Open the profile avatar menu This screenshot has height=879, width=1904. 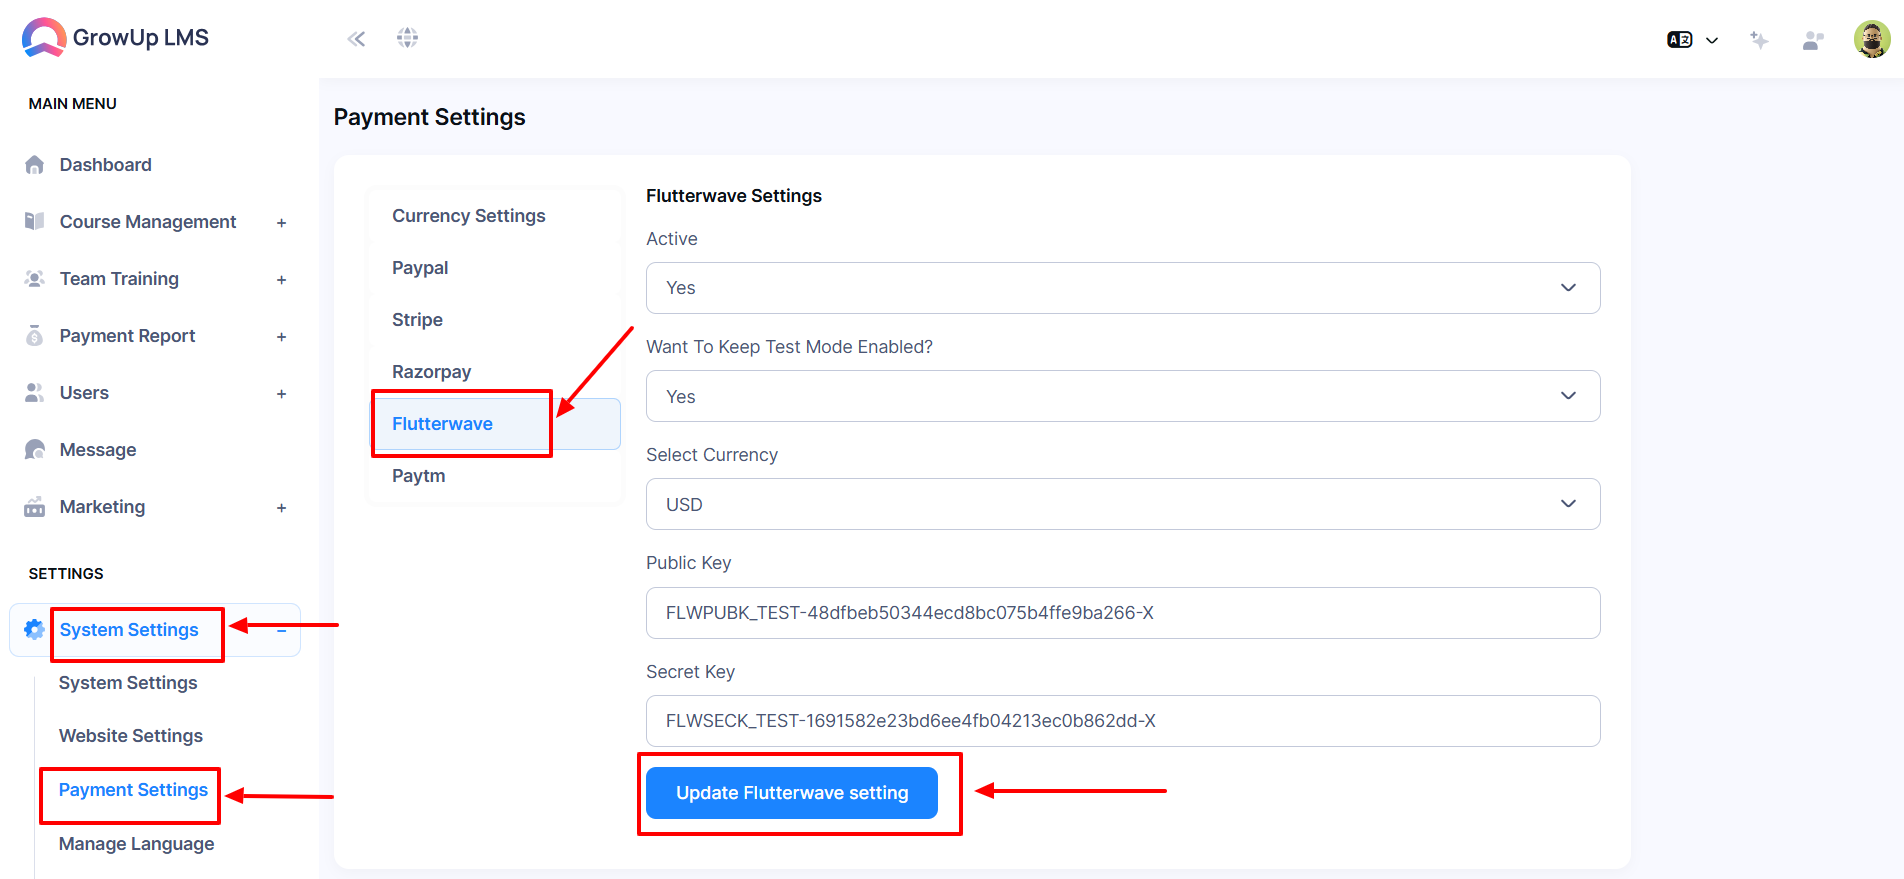point(1872,39)
